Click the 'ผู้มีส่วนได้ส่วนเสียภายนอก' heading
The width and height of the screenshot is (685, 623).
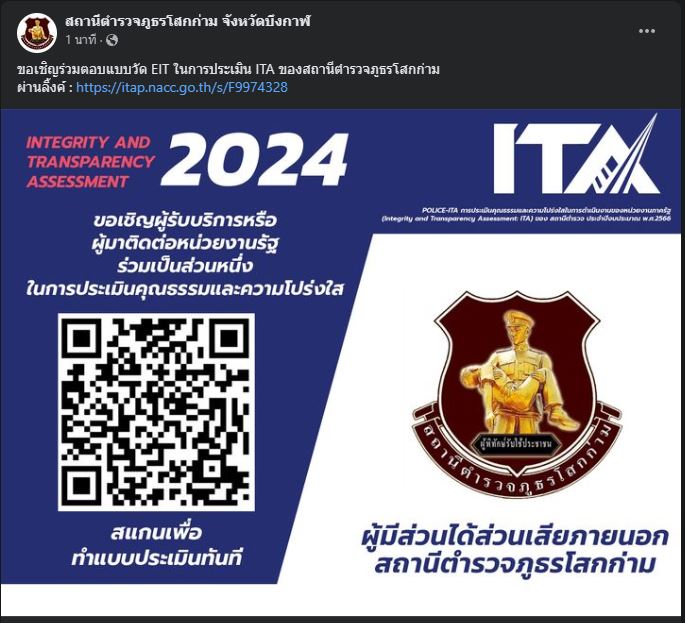[515, 537]
